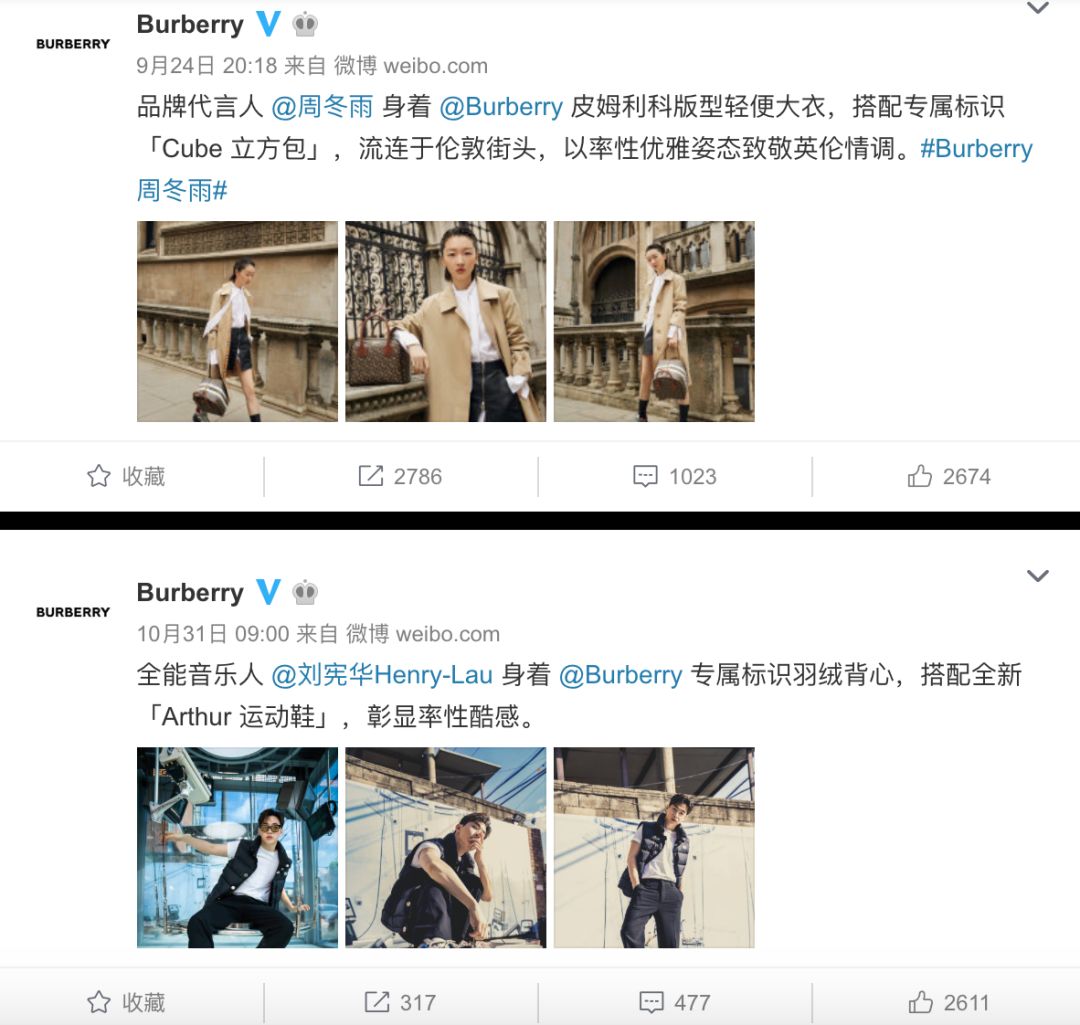Viewport: 1080px width, 1025px height.
Task: Click the crown membership icon on second post
Action: (x=305, y=592)
